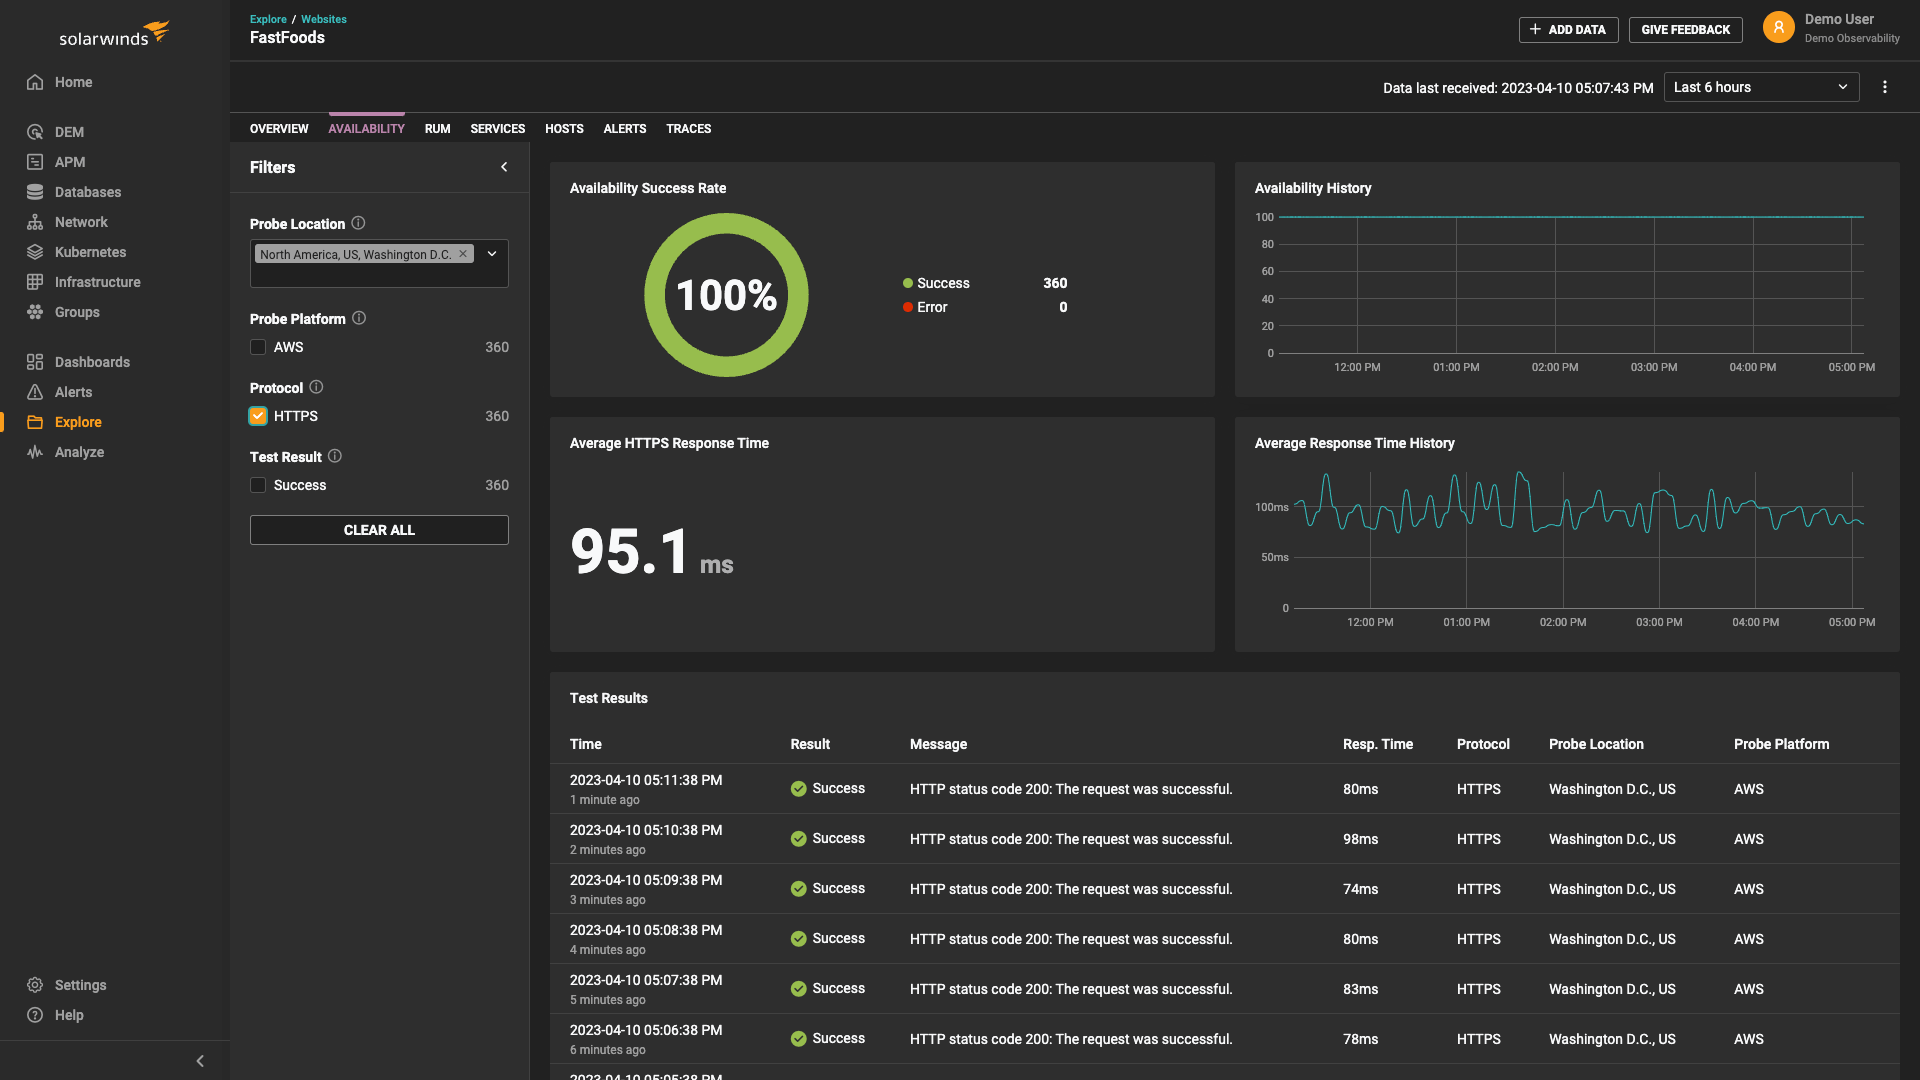Open the Traces tab
The image size is (1920, 1080).
tap(688, 128)
